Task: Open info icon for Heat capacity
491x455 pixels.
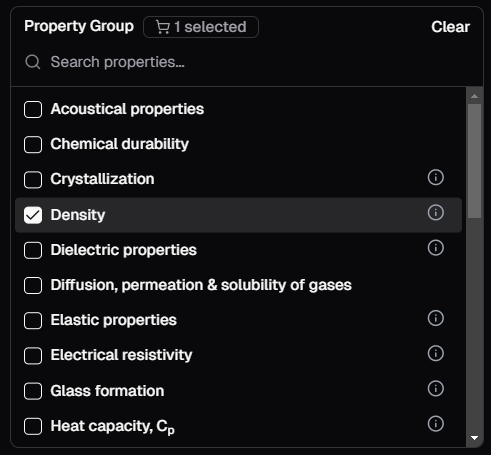Action: (x=435, y=424)
